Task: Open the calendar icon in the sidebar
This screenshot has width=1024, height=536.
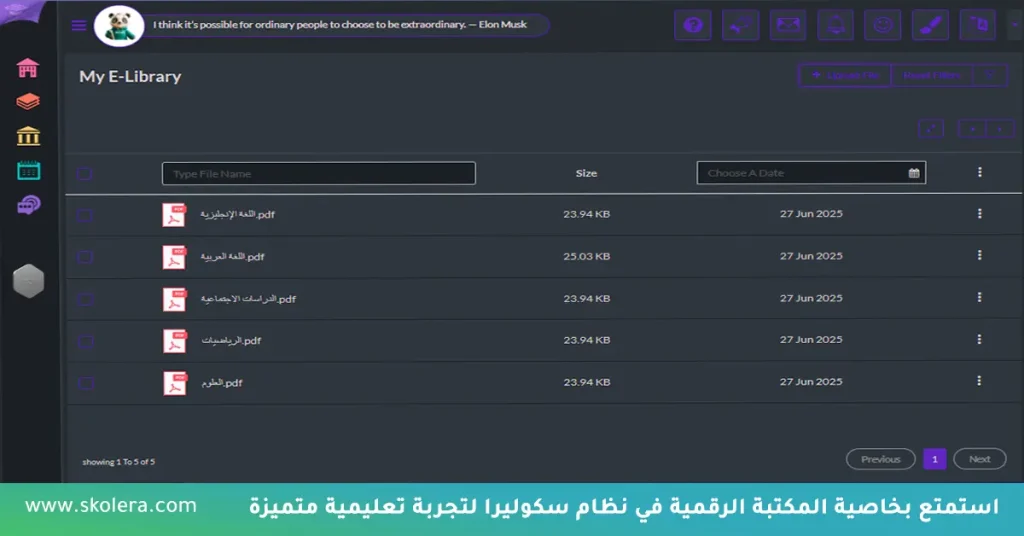Action: coord(28,170)
